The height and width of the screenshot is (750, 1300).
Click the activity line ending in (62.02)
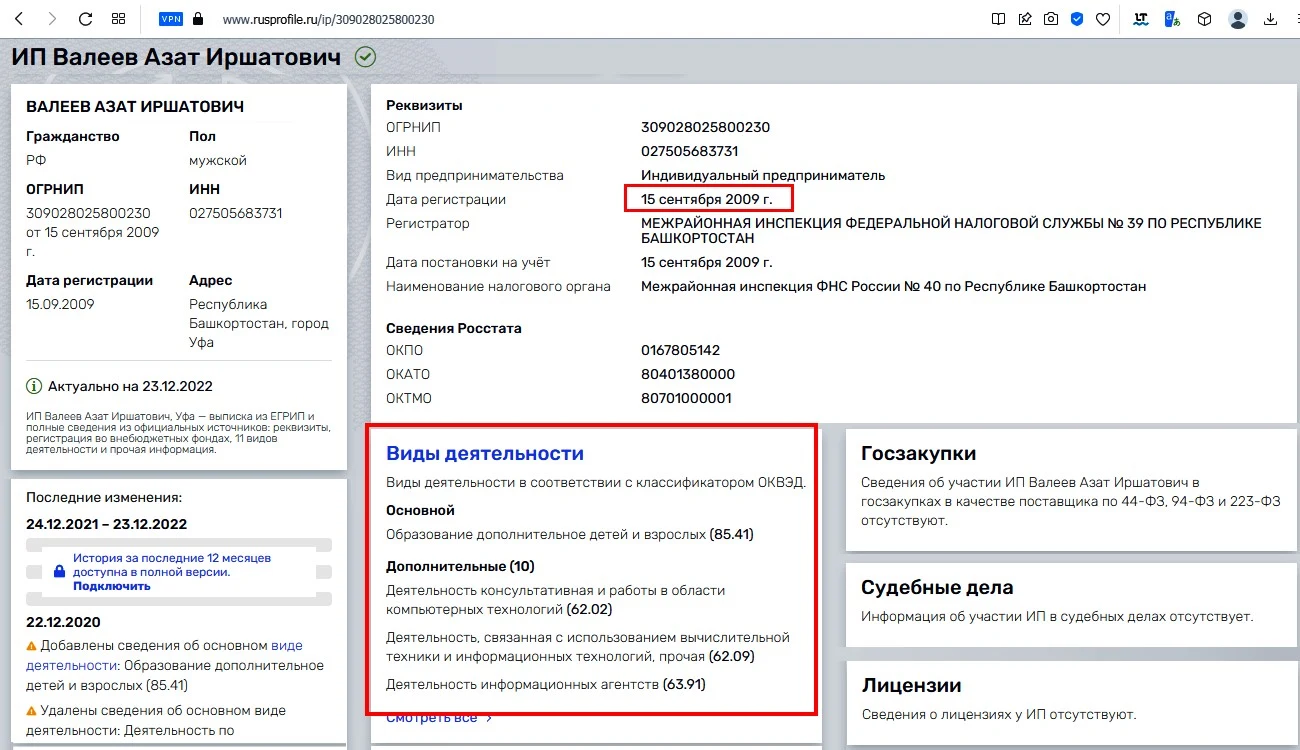(x=556, y=599)
